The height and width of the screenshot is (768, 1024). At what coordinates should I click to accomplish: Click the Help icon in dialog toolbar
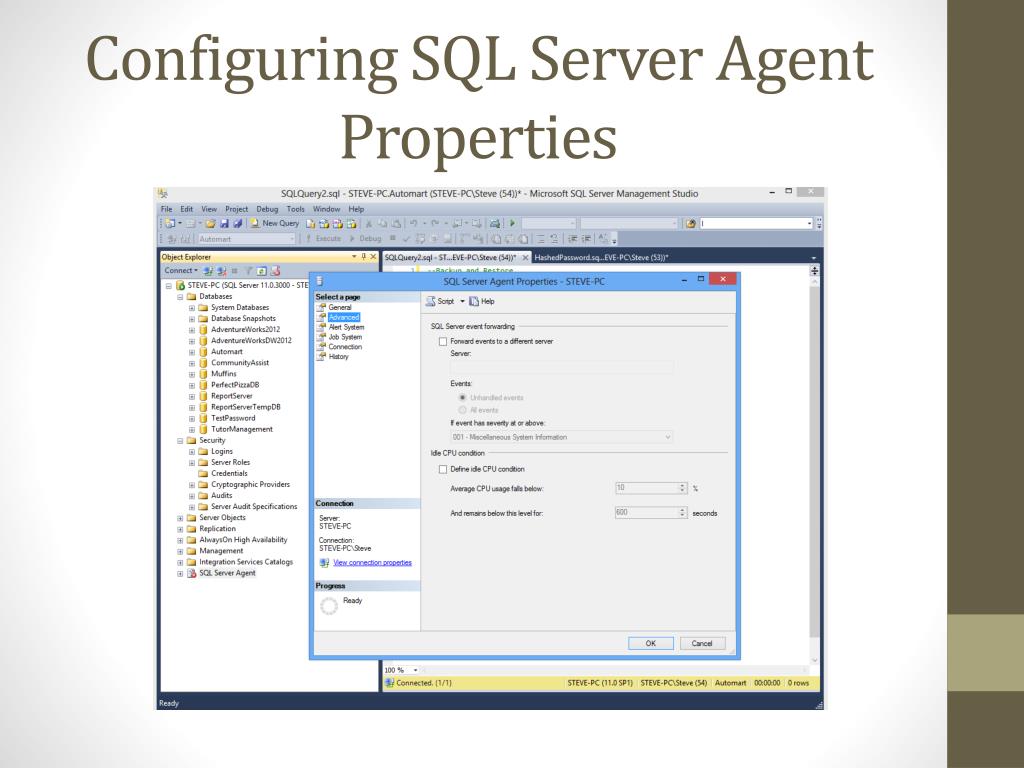[474, 301]
